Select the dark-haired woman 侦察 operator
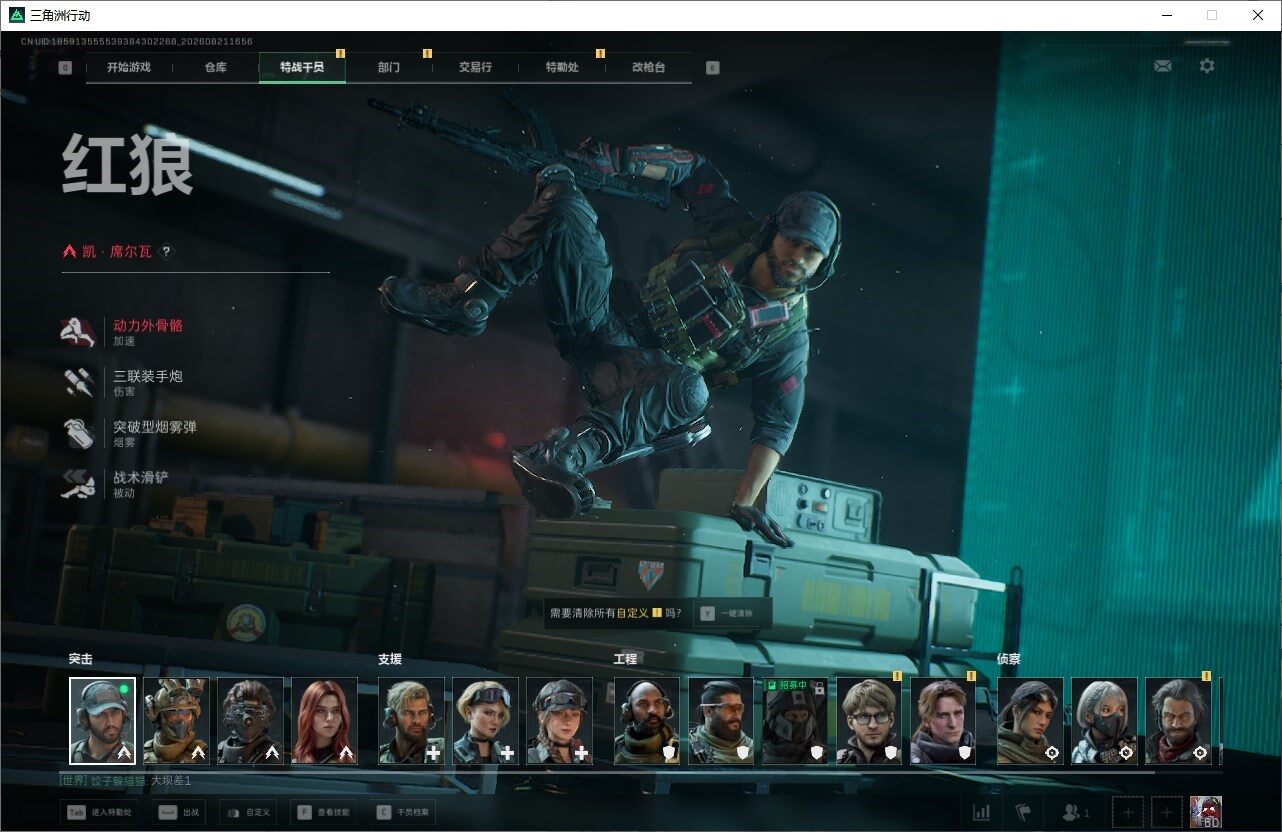Viewport: 1282px width, 832px height. click(x=1030, y=721)
